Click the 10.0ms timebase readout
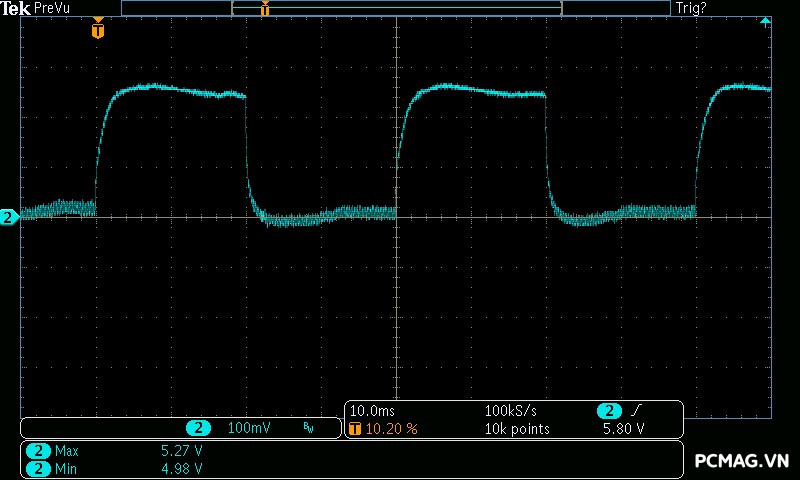The width and height of the screenshot is (800, 480). (x=369, y=411)
